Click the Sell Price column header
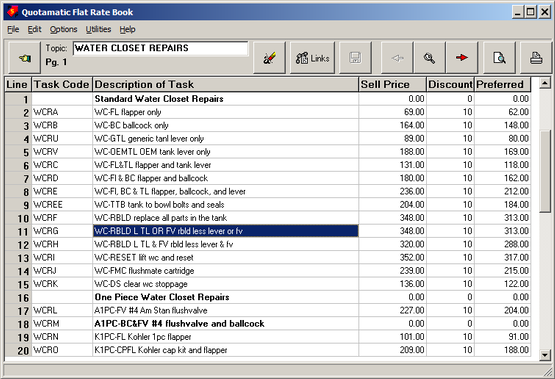The image size is (555, 379). [x=393, y=85]
